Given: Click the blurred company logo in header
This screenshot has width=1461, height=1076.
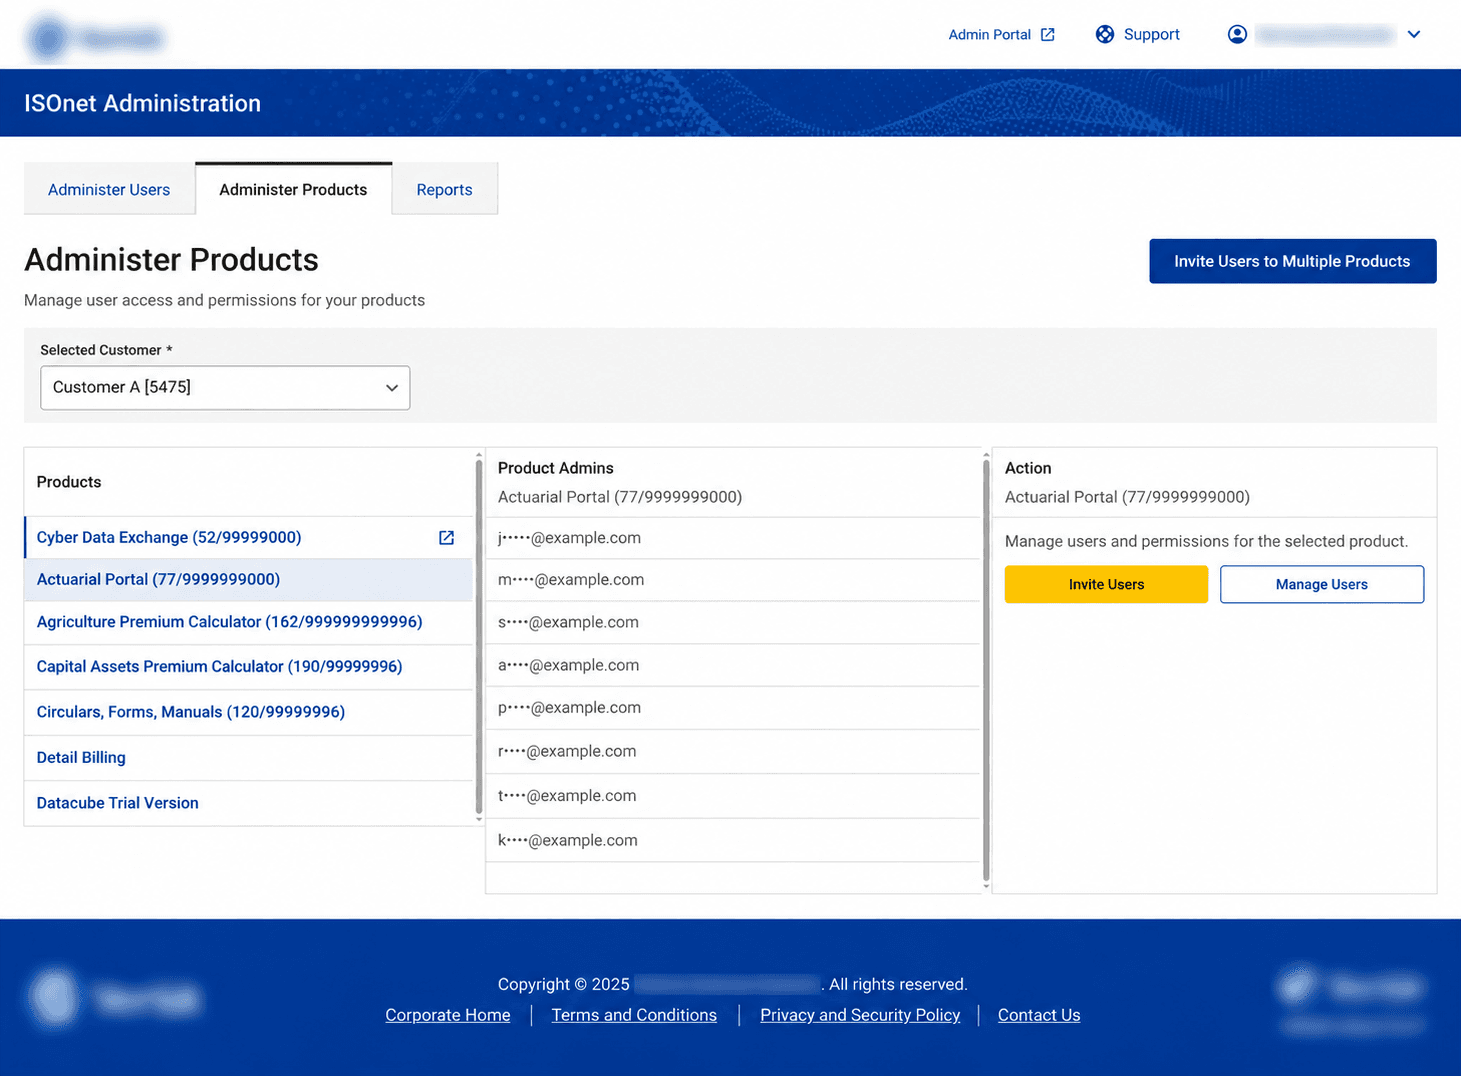Looking at the screenshot, I should tap(96, 38).
